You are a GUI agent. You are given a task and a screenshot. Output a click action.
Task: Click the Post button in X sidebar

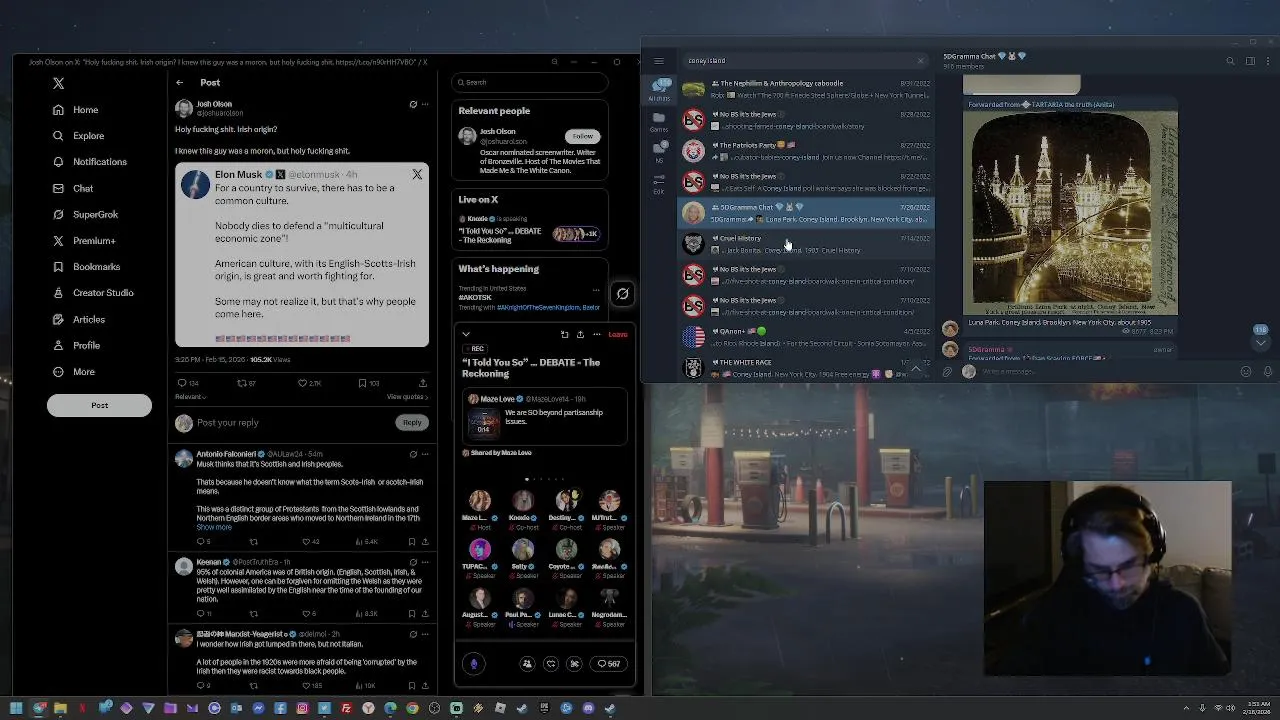point(99,405)
